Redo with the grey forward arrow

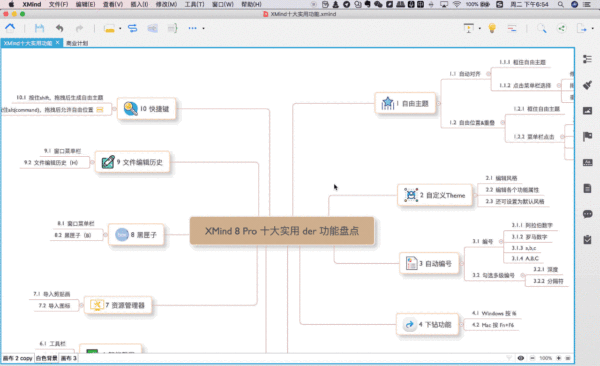point(79,28)
